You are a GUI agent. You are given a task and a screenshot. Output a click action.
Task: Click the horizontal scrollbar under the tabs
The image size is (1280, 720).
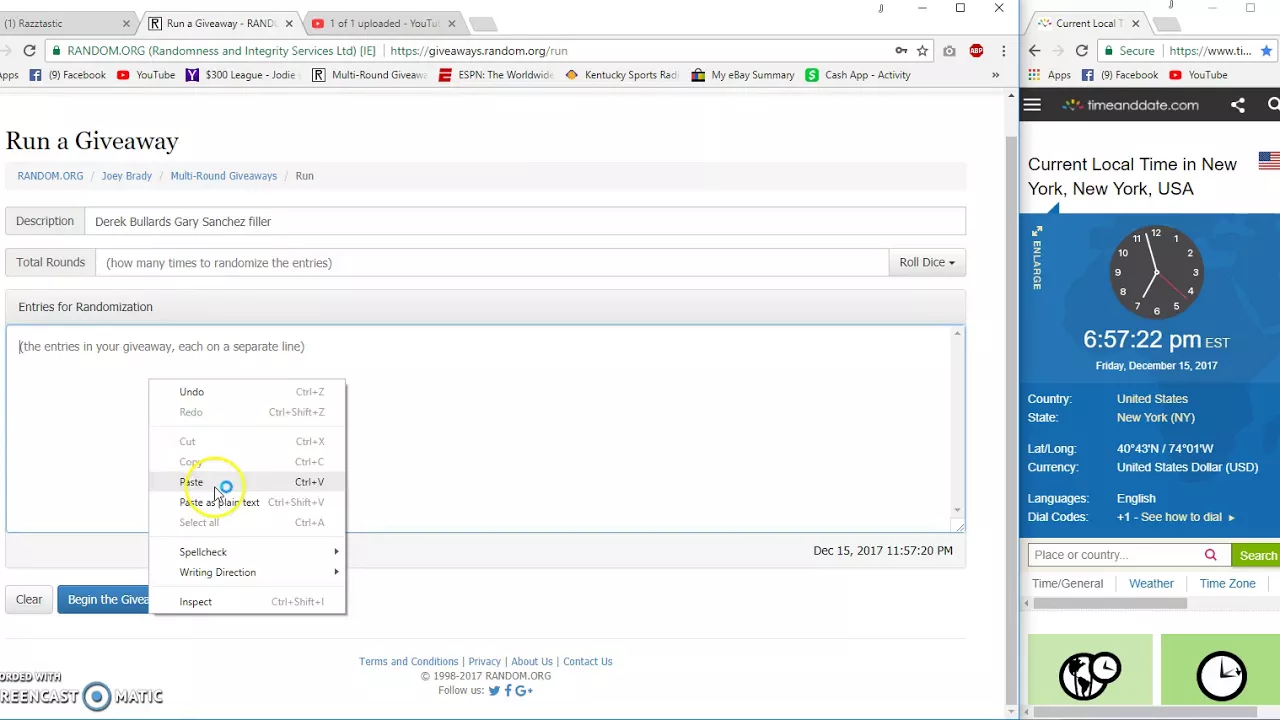click(x=1110, y=604)
